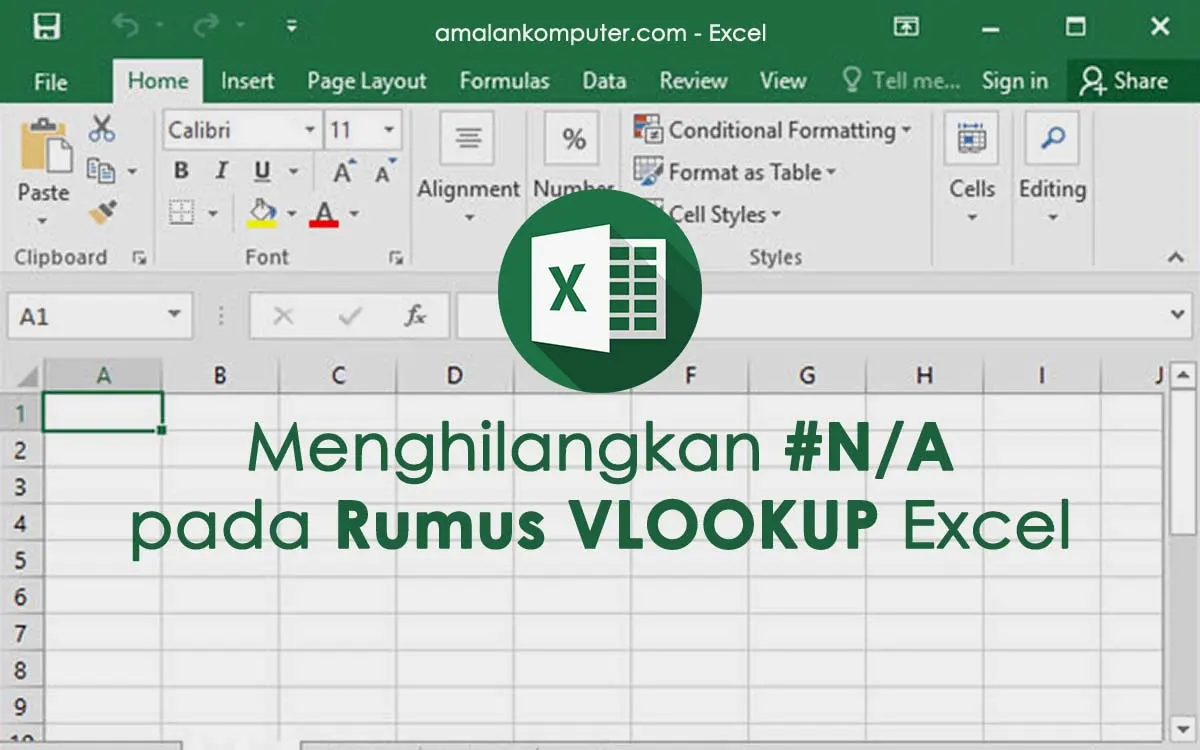The height and width of the screenshot is (750, 1200).
Task: Open the File tab
Action: point(51,82)
